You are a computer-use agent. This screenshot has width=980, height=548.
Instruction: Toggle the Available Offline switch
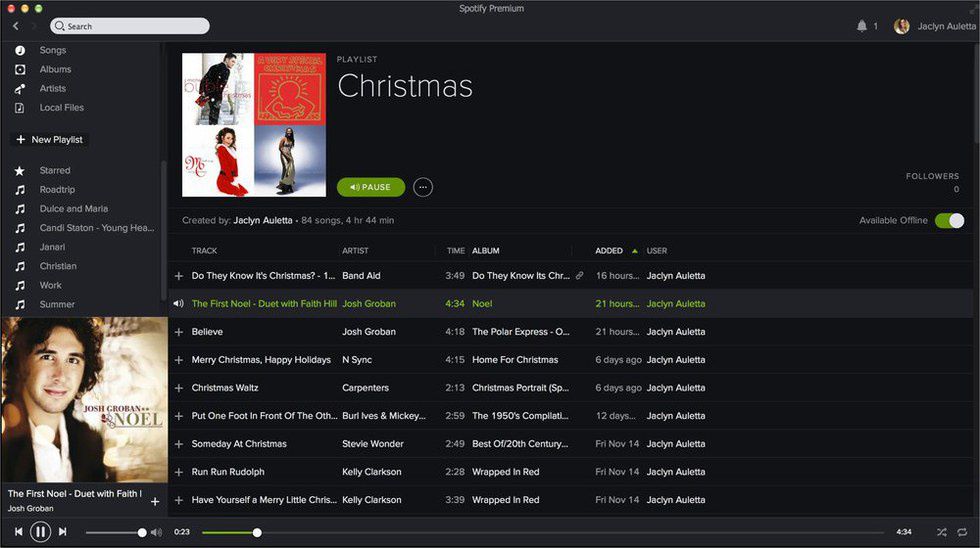[949, 220]
